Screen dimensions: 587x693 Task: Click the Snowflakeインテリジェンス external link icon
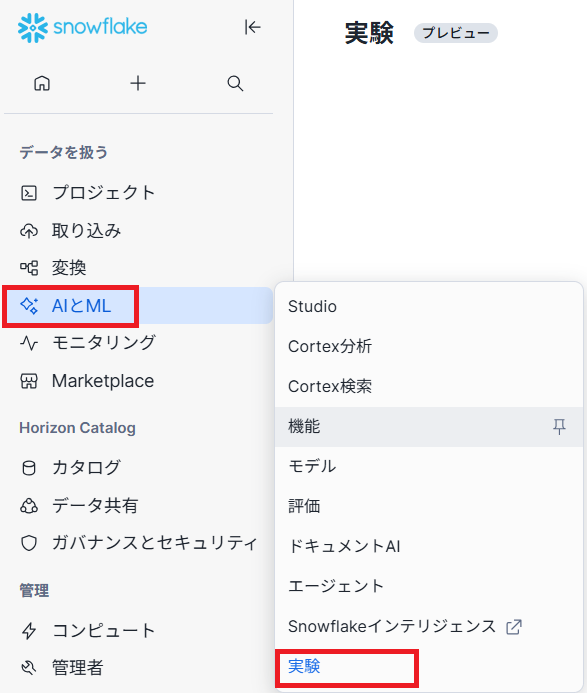pyautogui.click(x=514, y=627)
